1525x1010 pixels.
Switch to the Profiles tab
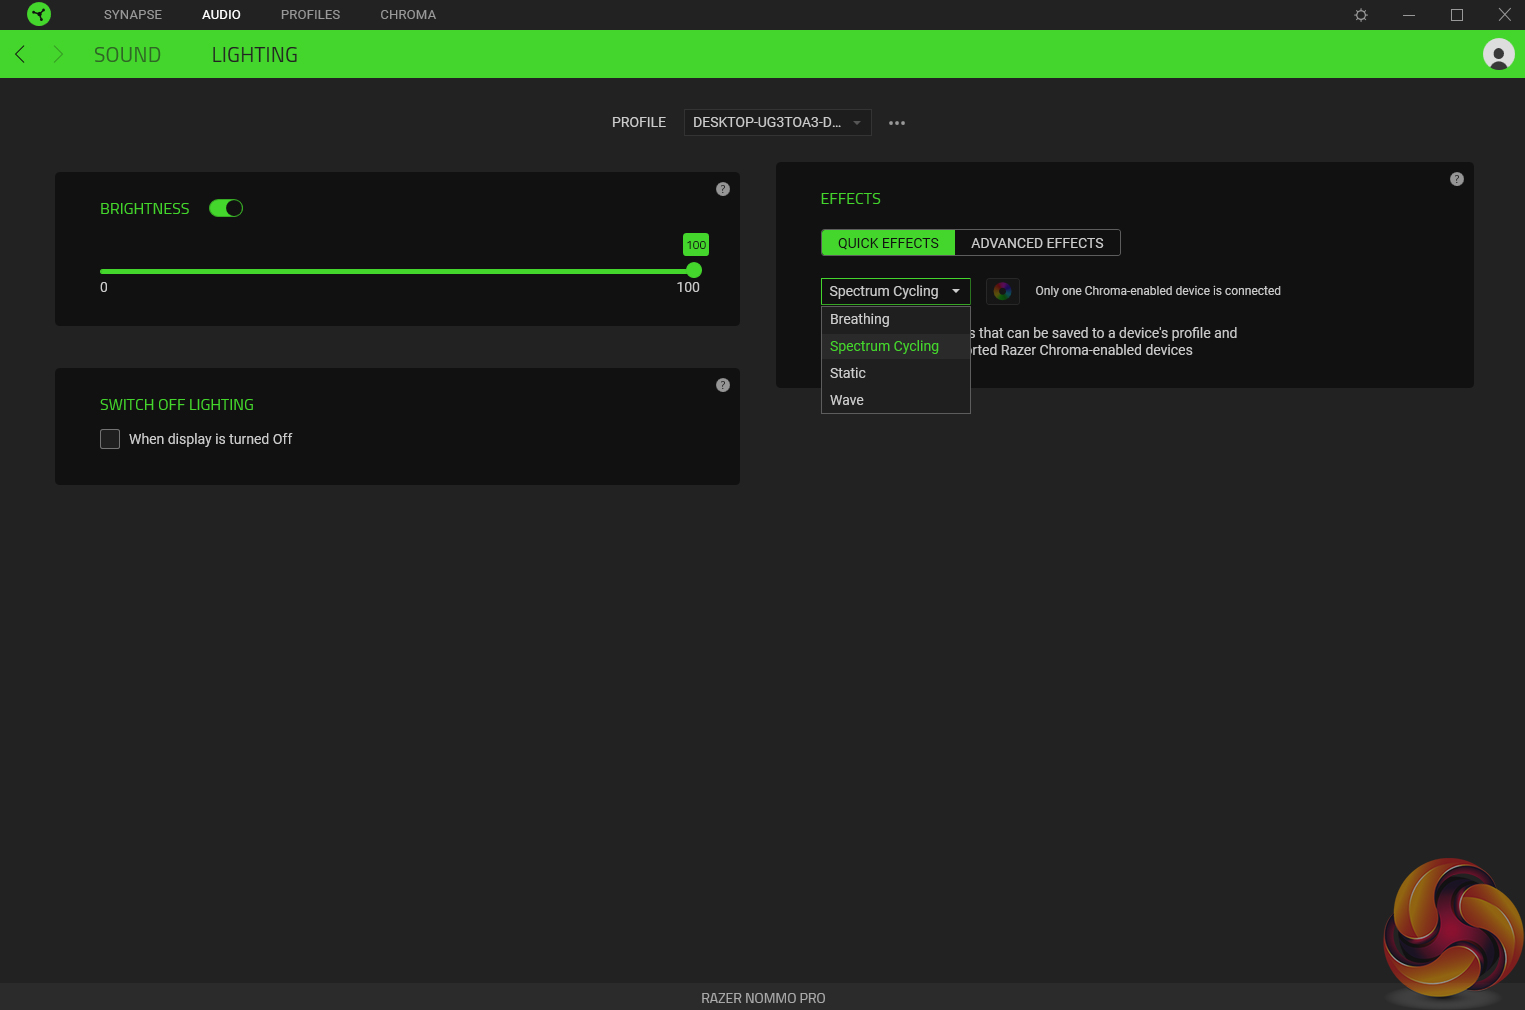coord(310,15)
